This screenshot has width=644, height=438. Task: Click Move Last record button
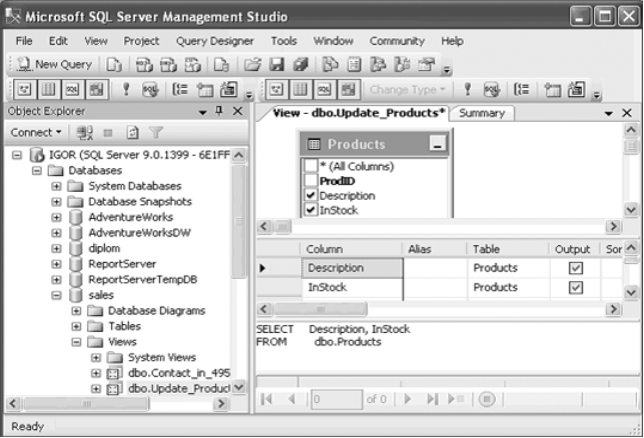click(x=432, y=399)
